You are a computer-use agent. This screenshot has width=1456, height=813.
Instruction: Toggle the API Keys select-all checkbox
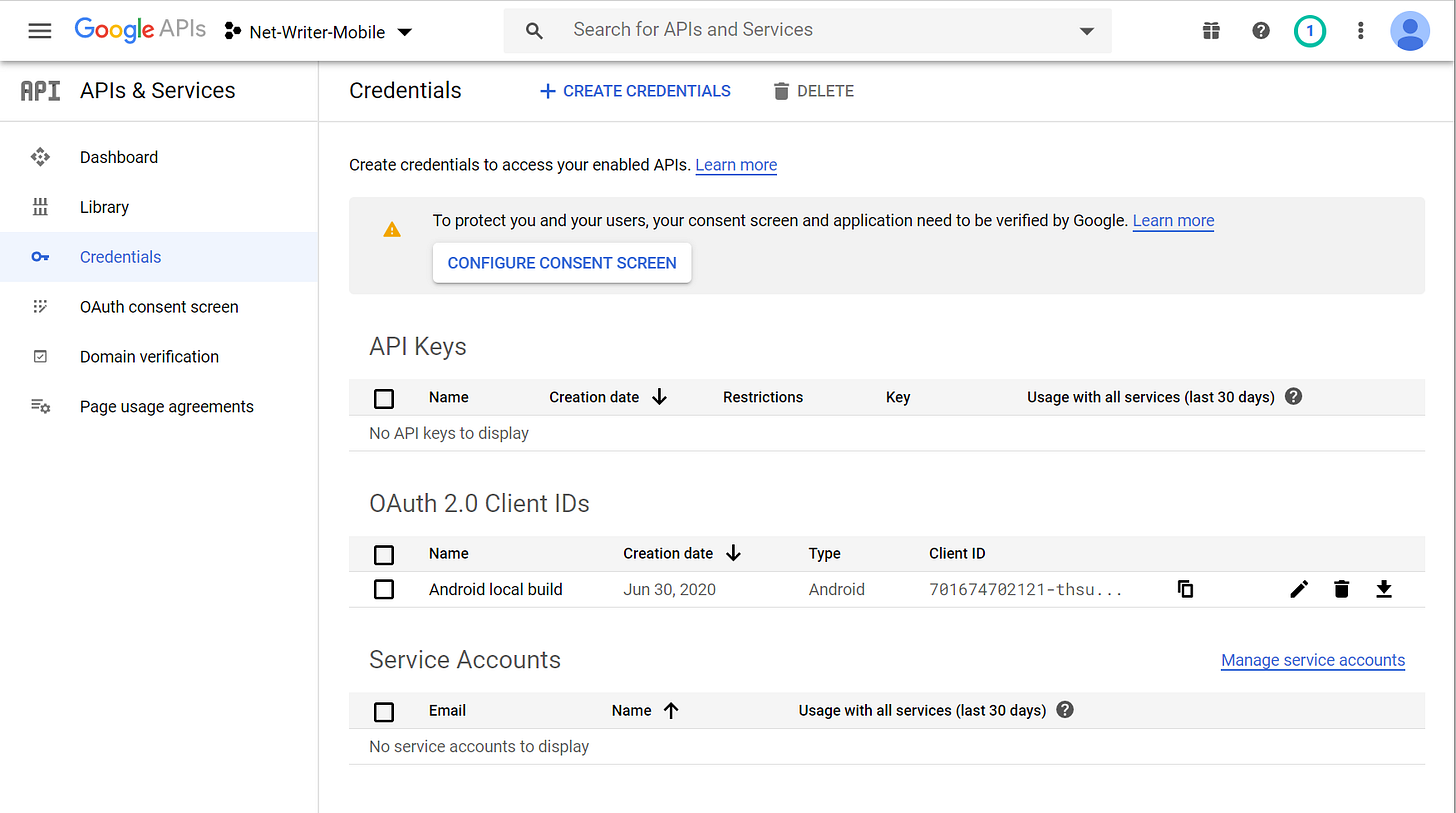pyautogui.click(x=384, y=398)
